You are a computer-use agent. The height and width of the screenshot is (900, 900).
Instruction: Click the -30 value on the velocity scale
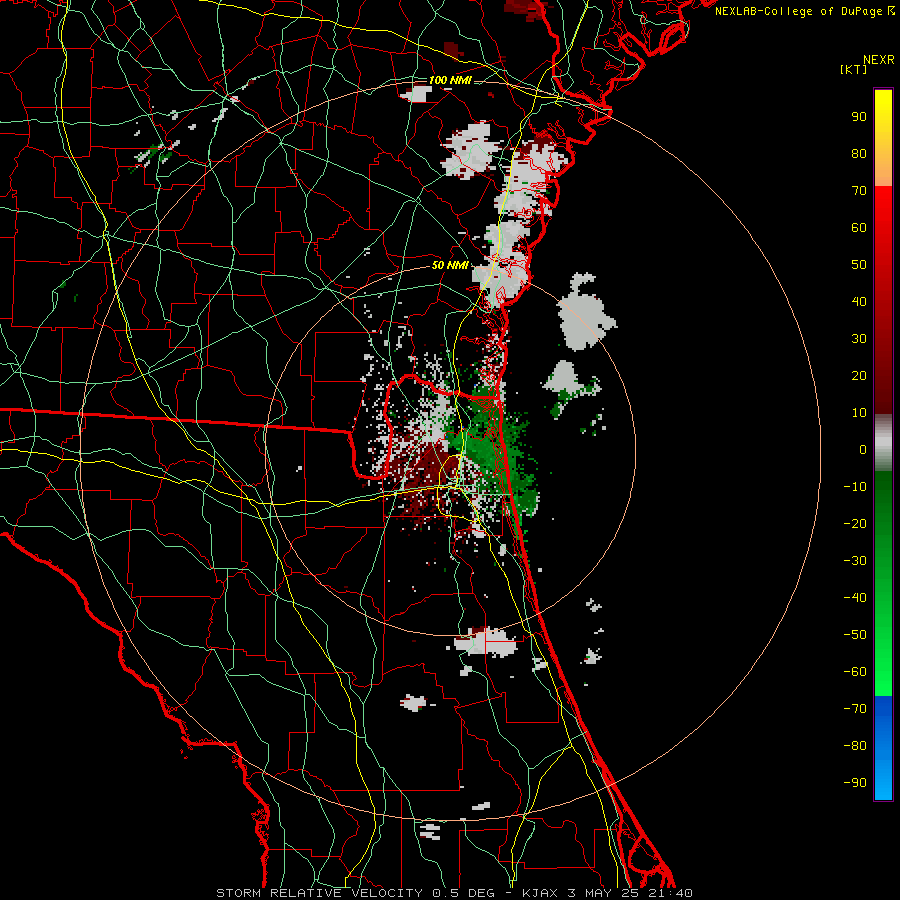(x=855, y=561)
